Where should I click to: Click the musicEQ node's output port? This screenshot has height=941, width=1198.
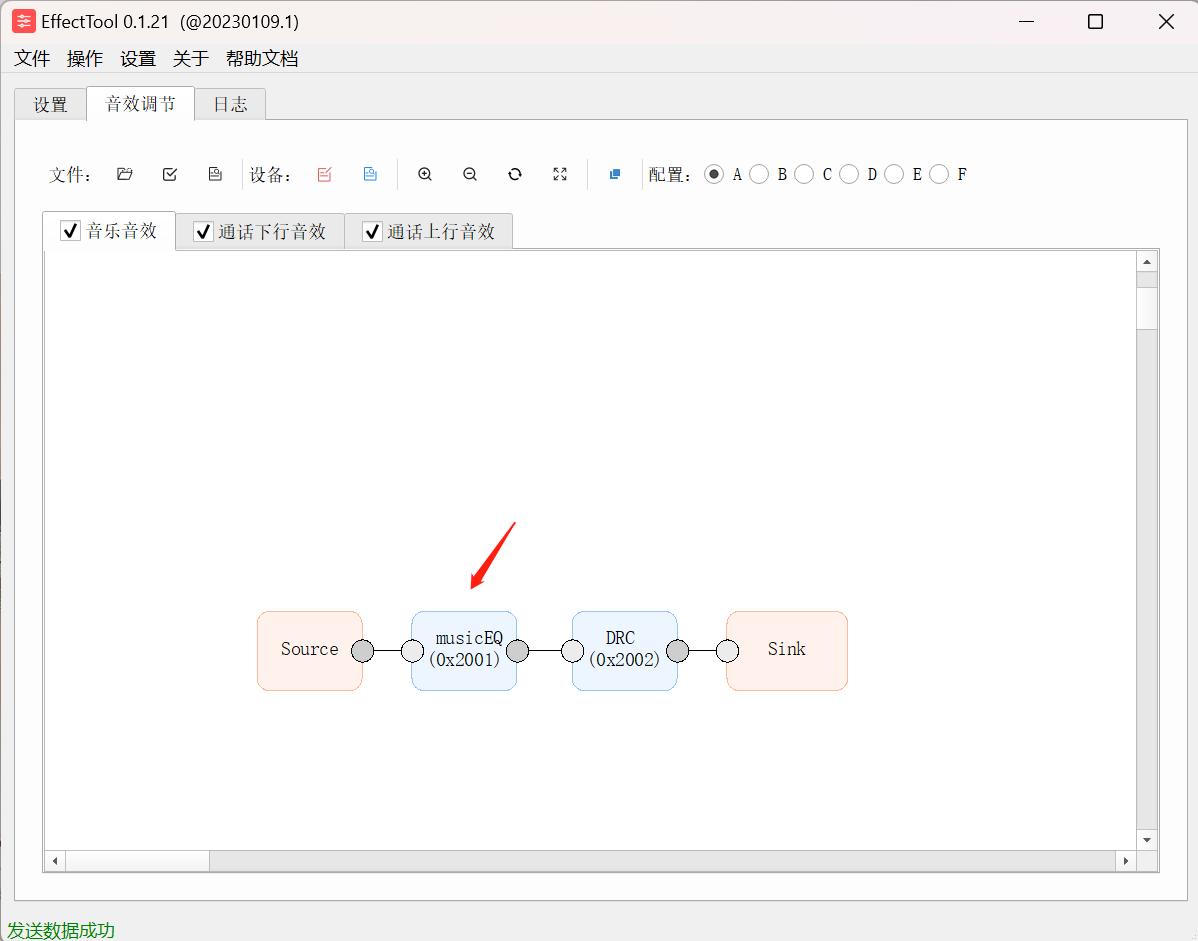point(517,651)
